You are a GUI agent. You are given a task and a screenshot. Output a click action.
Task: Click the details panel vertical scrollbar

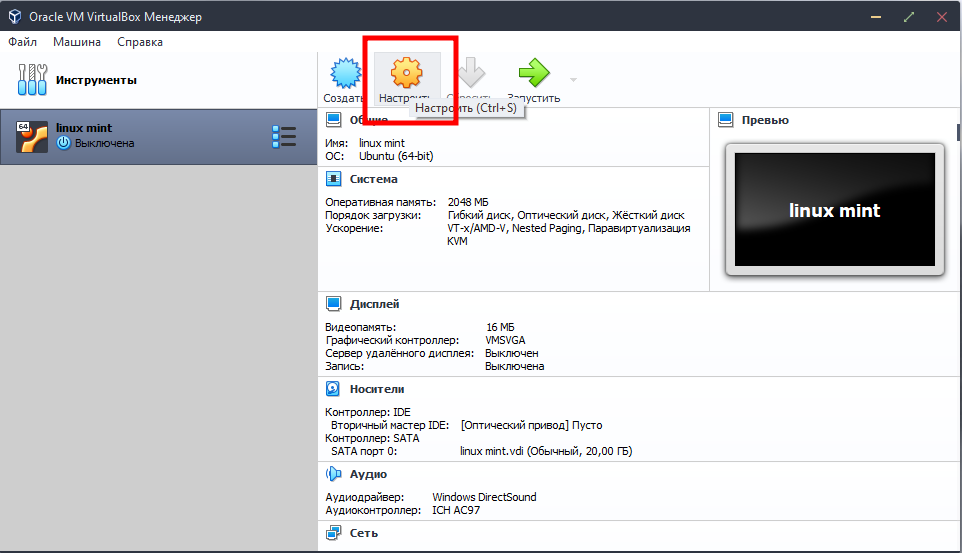point(955,300)
